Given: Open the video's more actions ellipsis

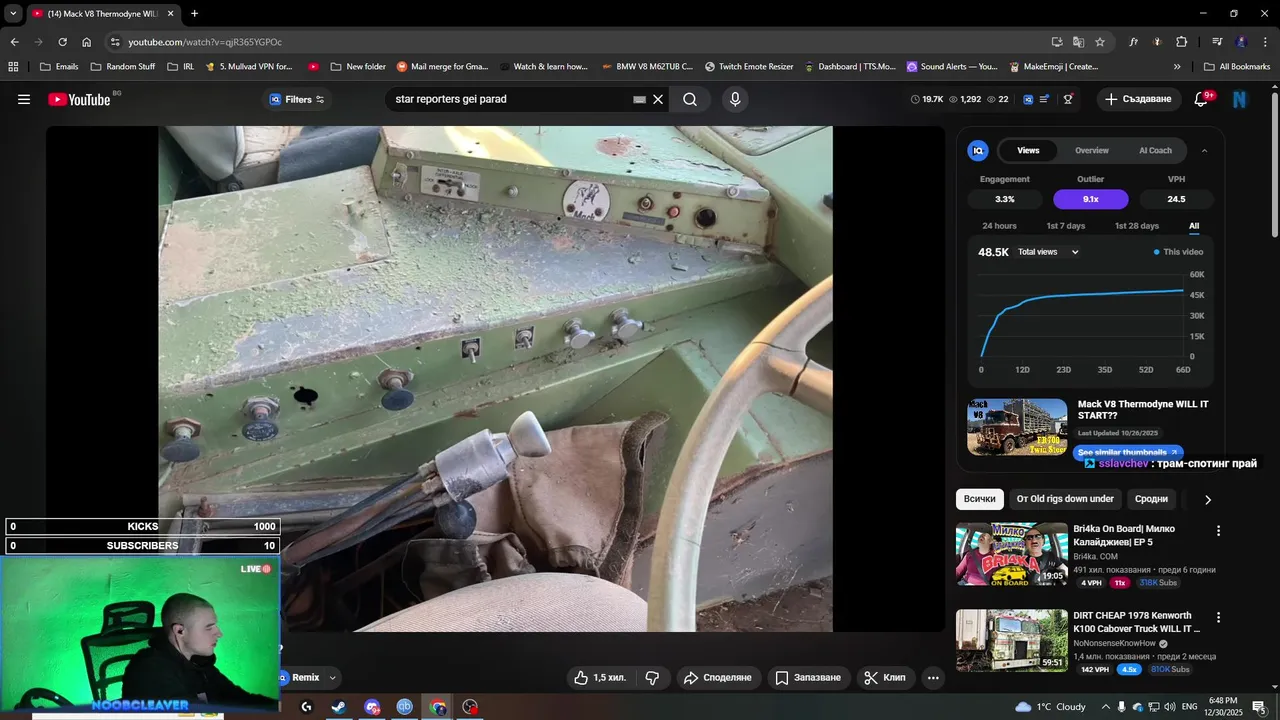Looking at the screenshot, I should [933, 678].
